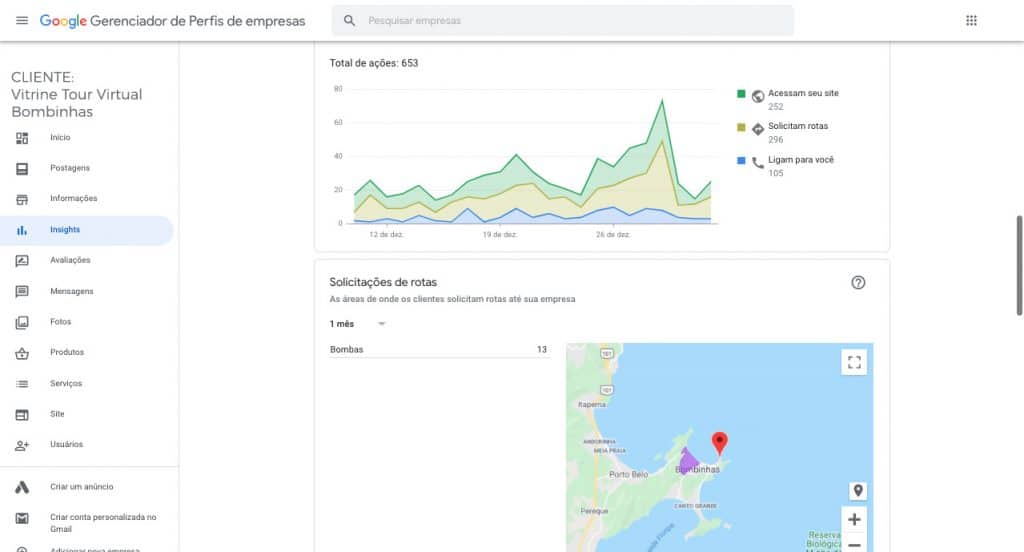Viewport: 1024px width, 552px height.
Task: Click the yellow Solicitam rotas swatch
Action: pos(741,127)
